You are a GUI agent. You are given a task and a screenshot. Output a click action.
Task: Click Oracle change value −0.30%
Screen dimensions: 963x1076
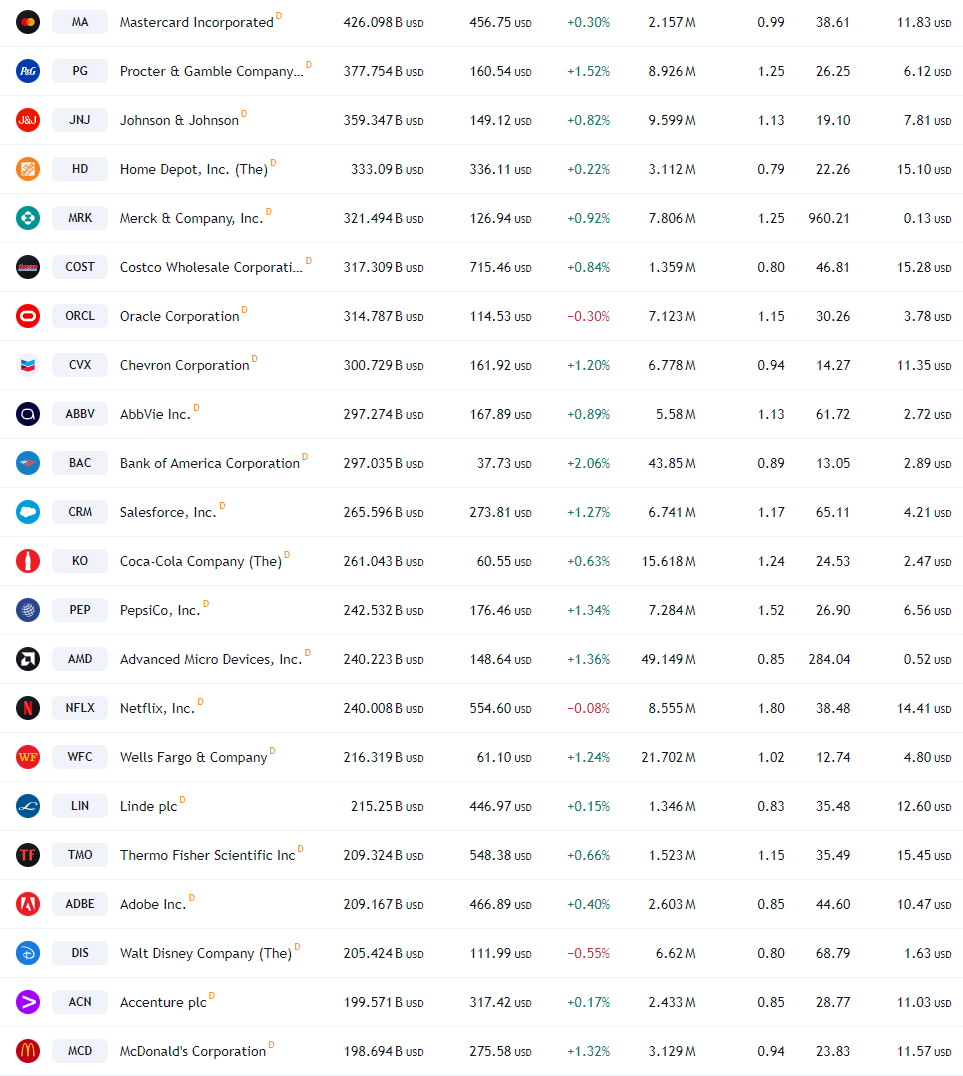tap(588, 316)
